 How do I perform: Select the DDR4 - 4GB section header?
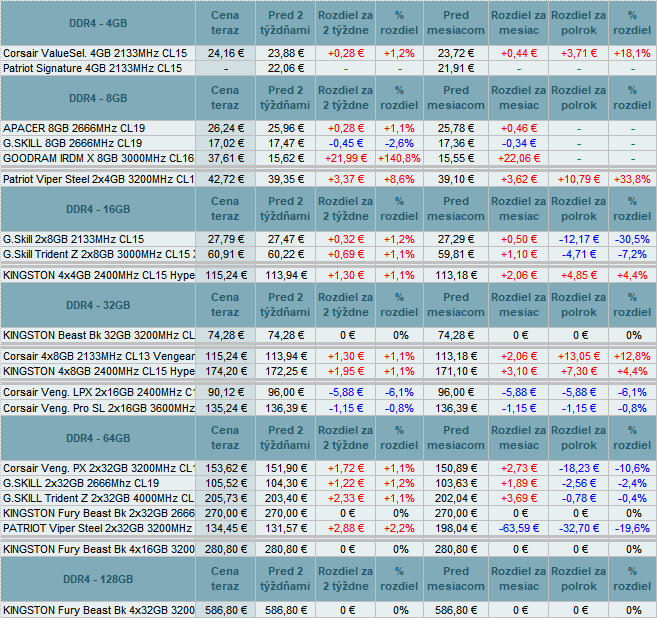98,23
